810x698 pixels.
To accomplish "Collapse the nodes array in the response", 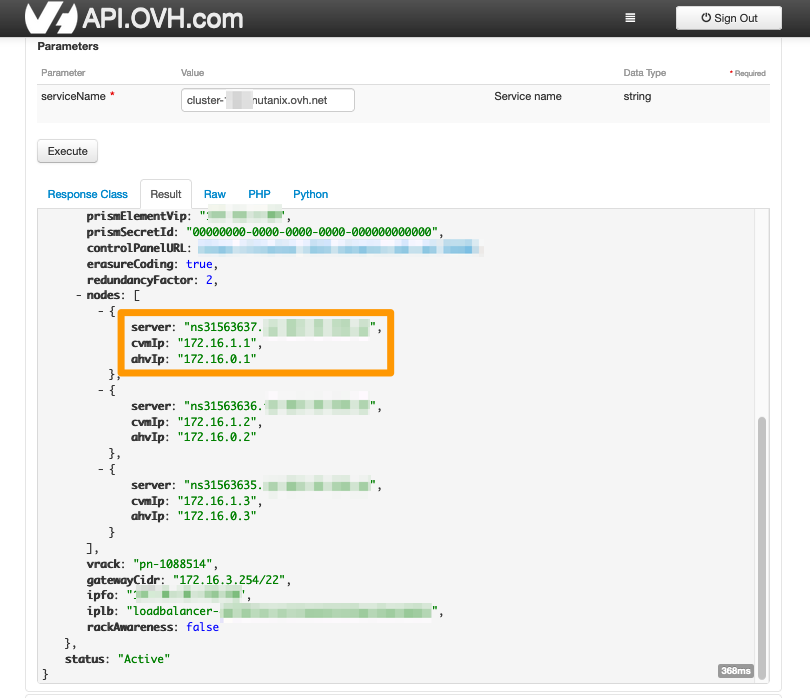I will tap(78, 294).
